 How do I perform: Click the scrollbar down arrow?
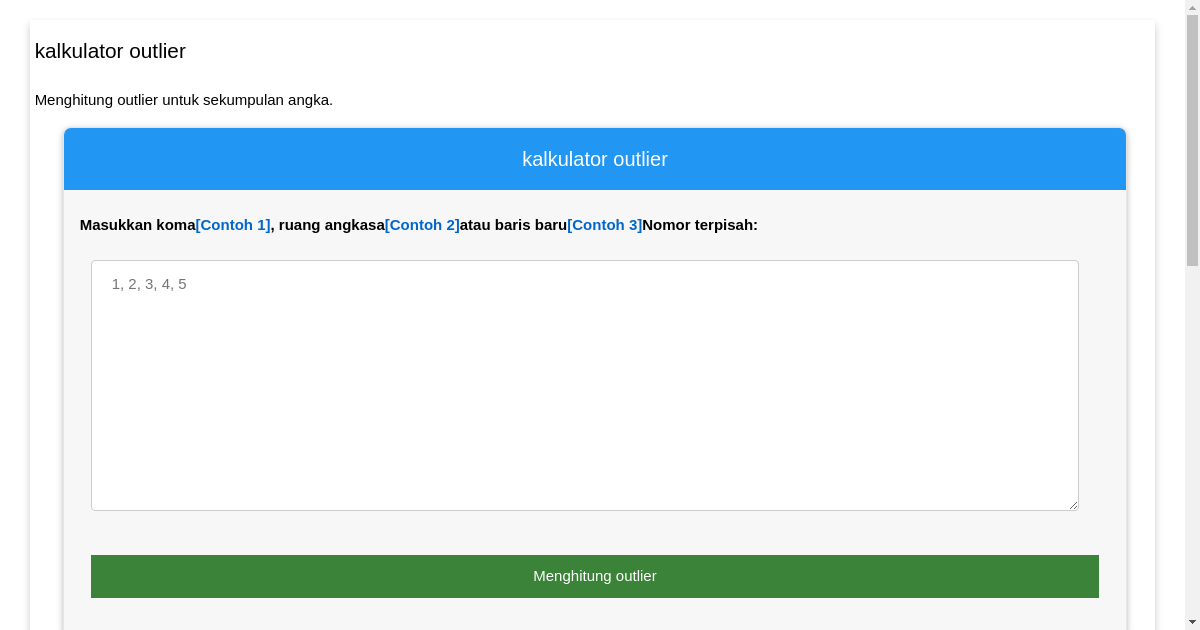pyautogui.click(x=1192, y=622)
